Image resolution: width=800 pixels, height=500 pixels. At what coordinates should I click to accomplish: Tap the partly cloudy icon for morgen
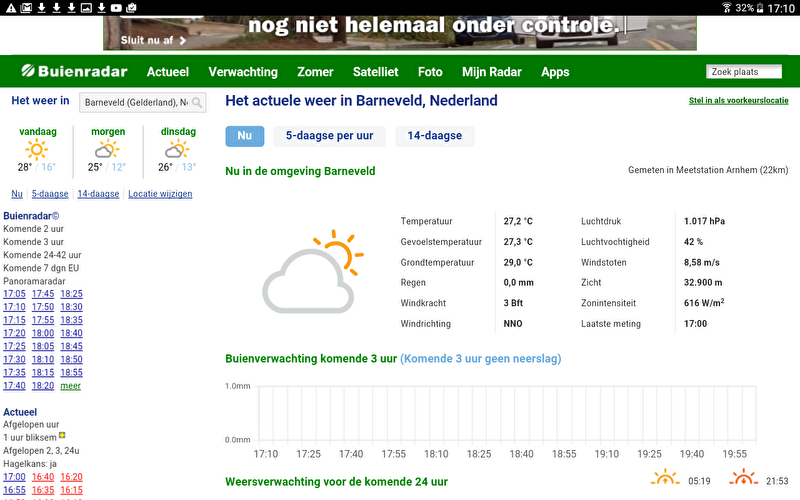point(107,151)
